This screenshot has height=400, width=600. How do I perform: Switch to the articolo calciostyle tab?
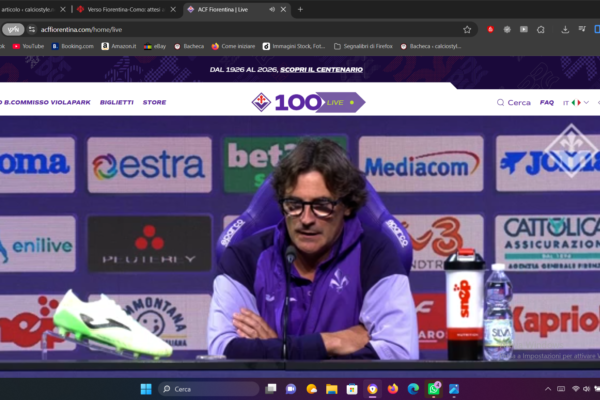coord(28,10)
